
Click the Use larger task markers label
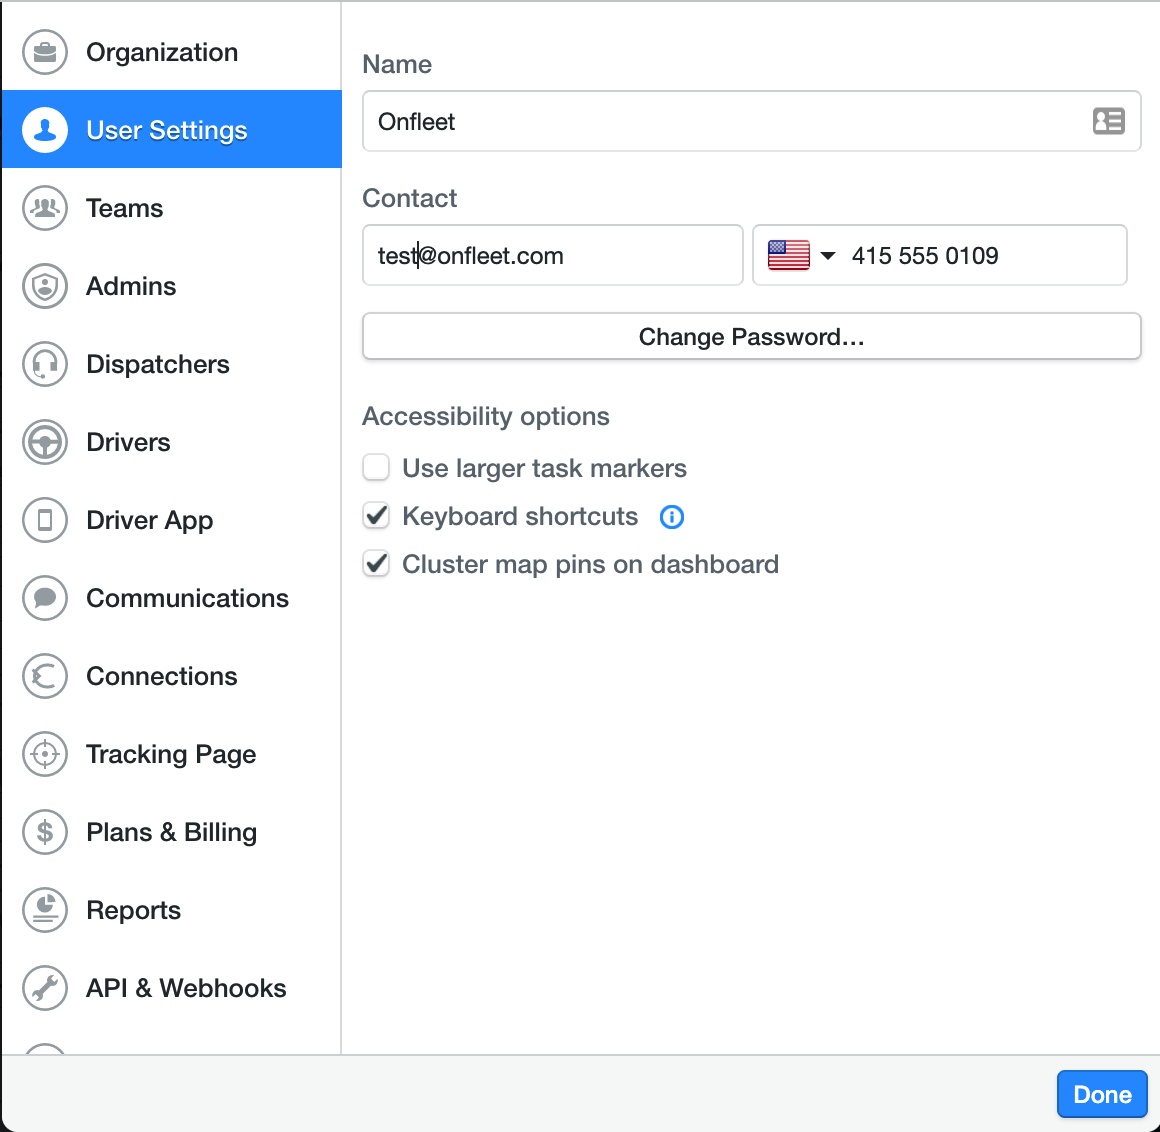click(544, 468)
